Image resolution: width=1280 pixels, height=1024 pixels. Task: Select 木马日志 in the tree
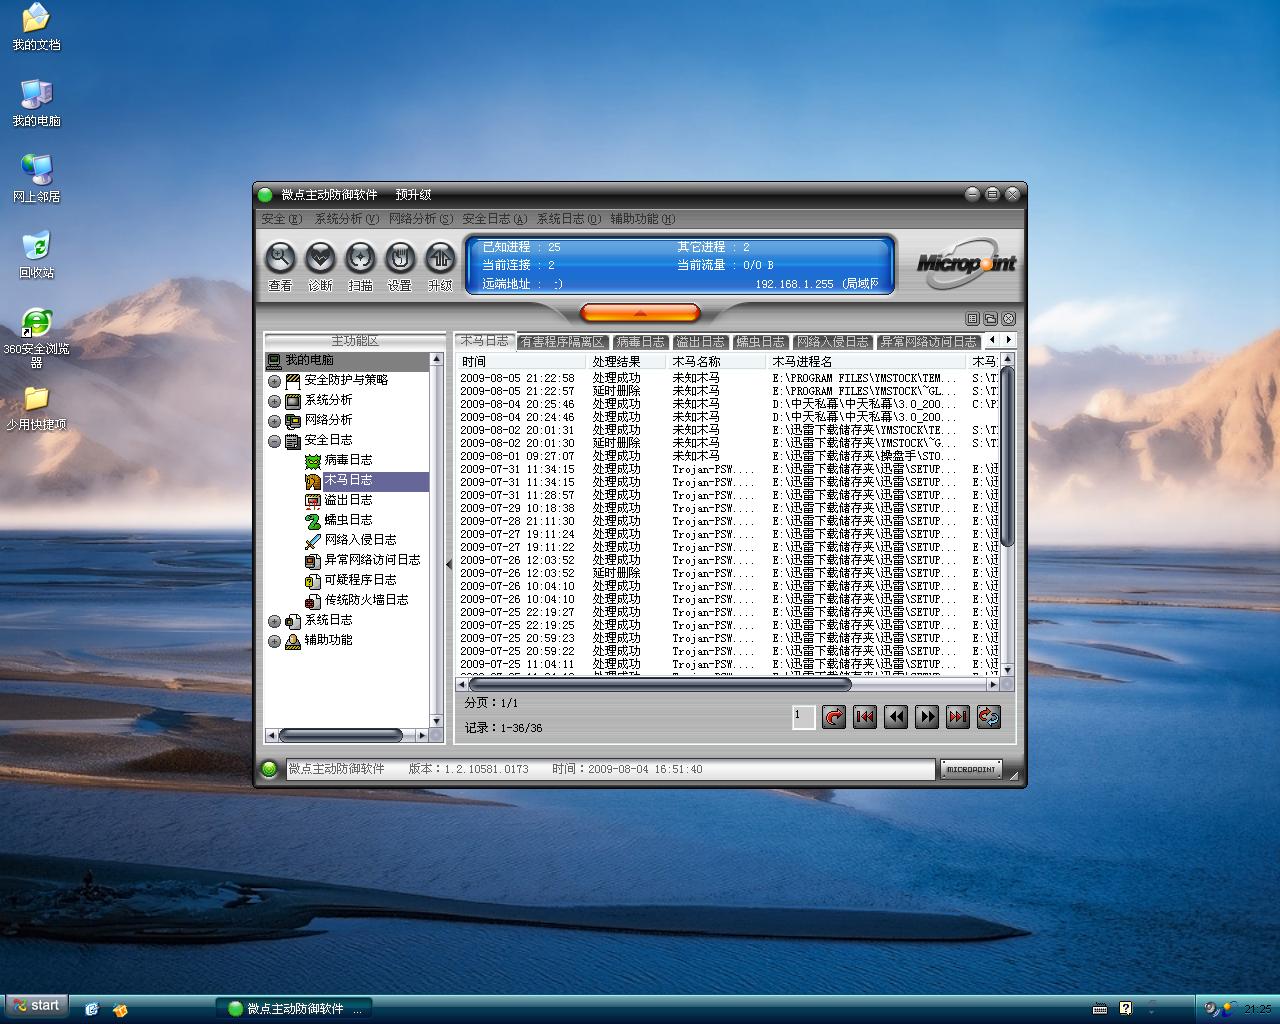point(348,480)
